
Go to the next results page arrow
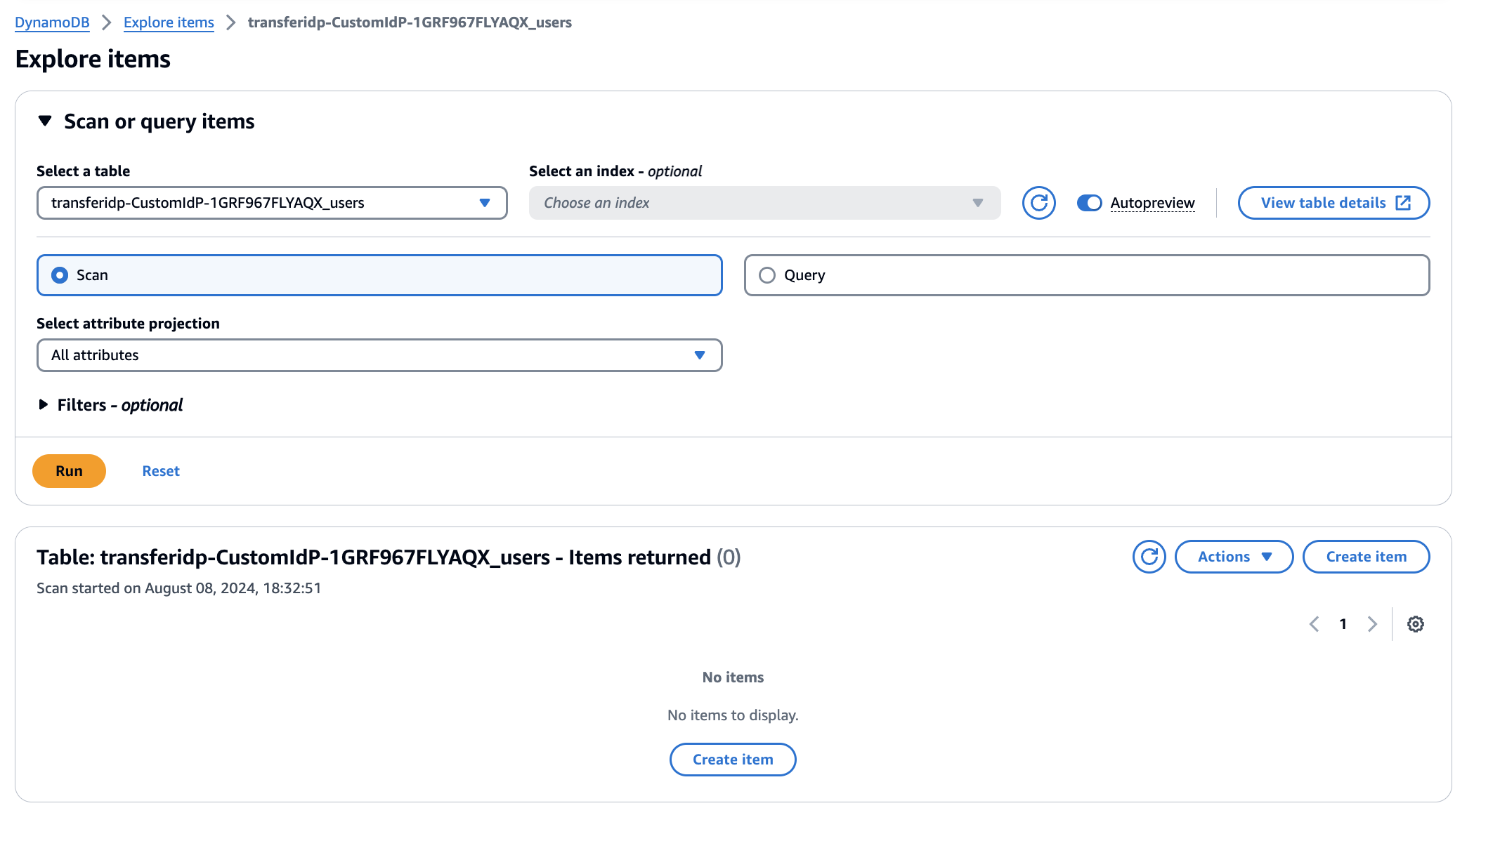coord(1372,623)
